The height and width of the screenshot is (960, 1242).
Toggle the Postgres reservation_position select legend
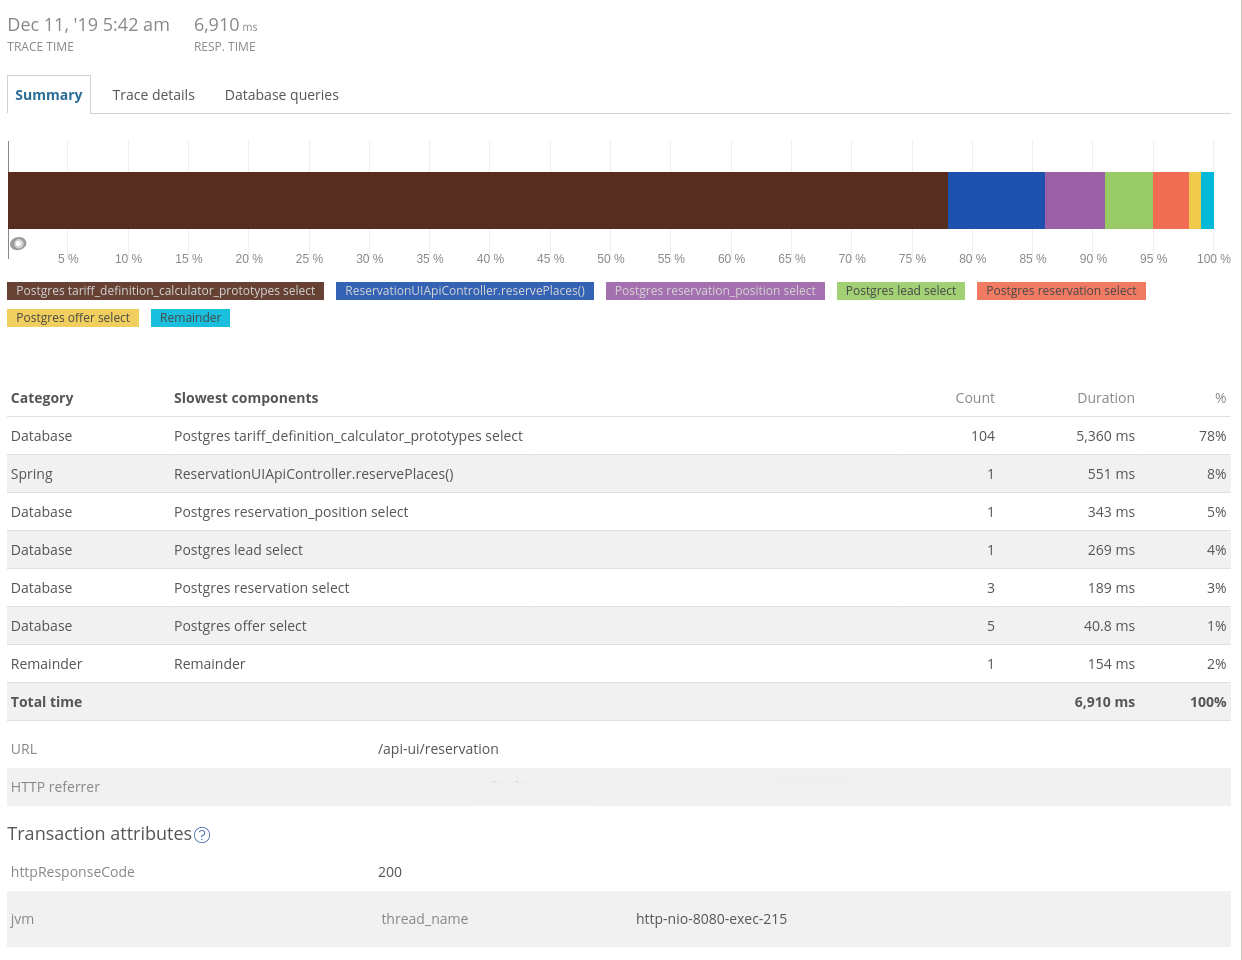715,291
